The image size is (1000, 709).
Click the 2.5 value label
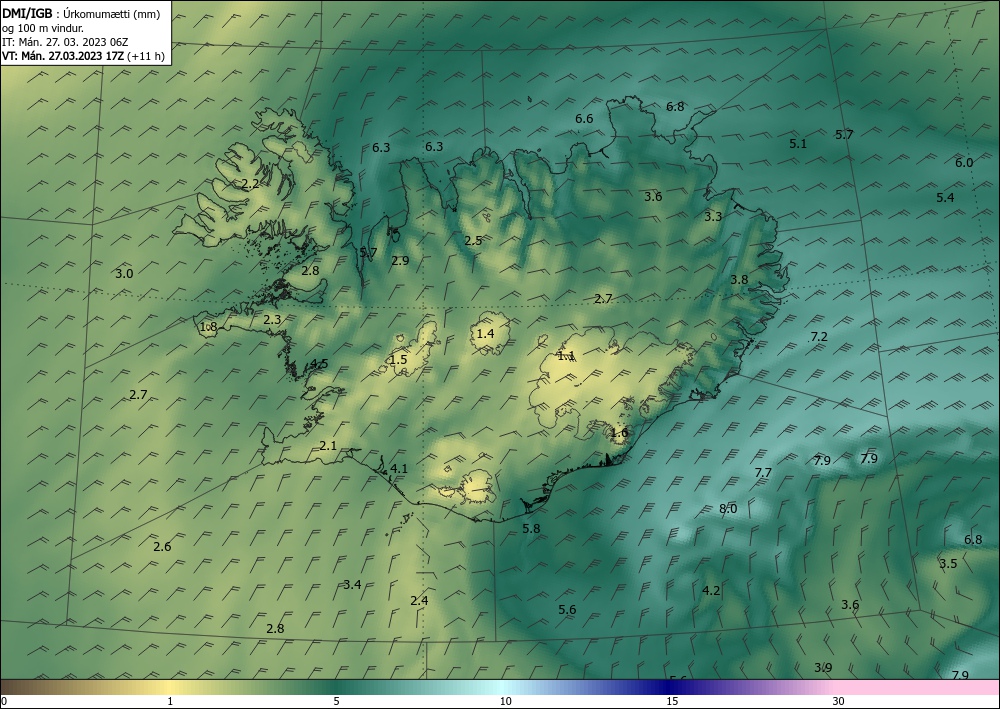tap(473, 240)
